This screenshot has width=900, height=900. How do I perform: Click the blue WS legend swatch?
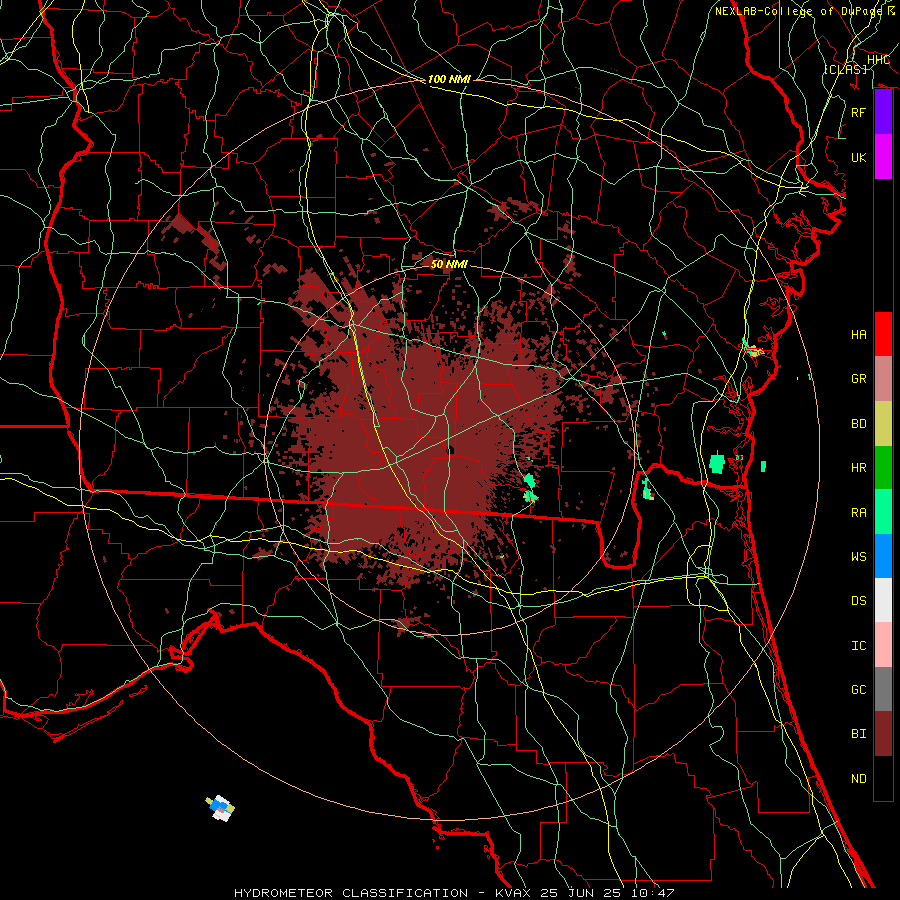tap(883, 556)
